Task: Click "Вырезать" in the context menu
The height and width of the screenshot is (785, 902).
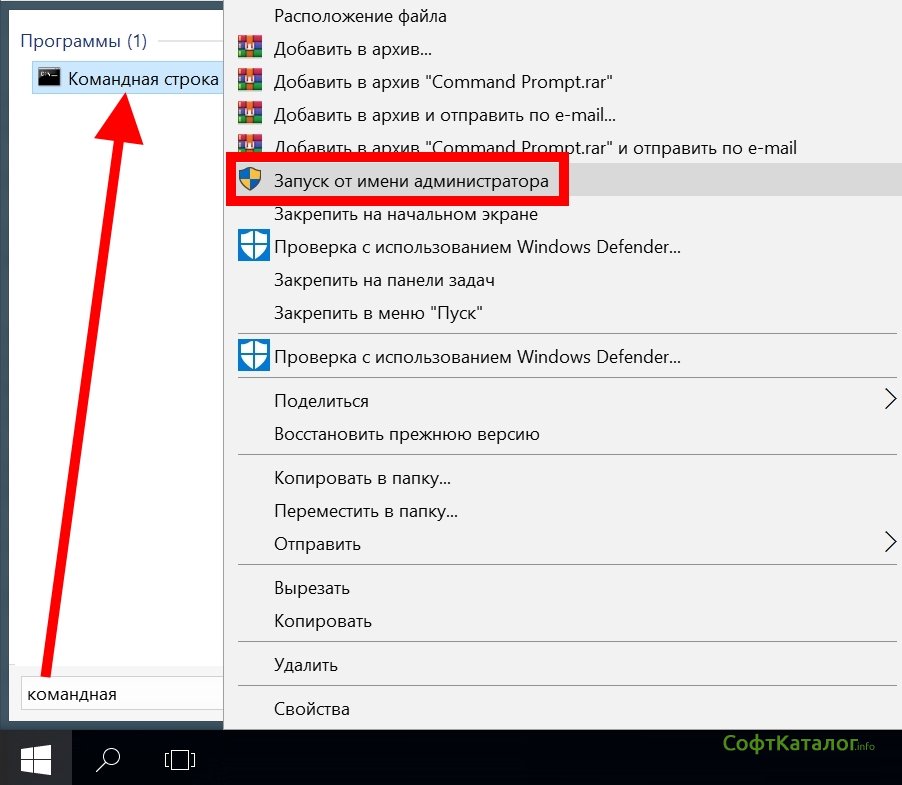Action: pyautogui.click(x=311, y=588)
